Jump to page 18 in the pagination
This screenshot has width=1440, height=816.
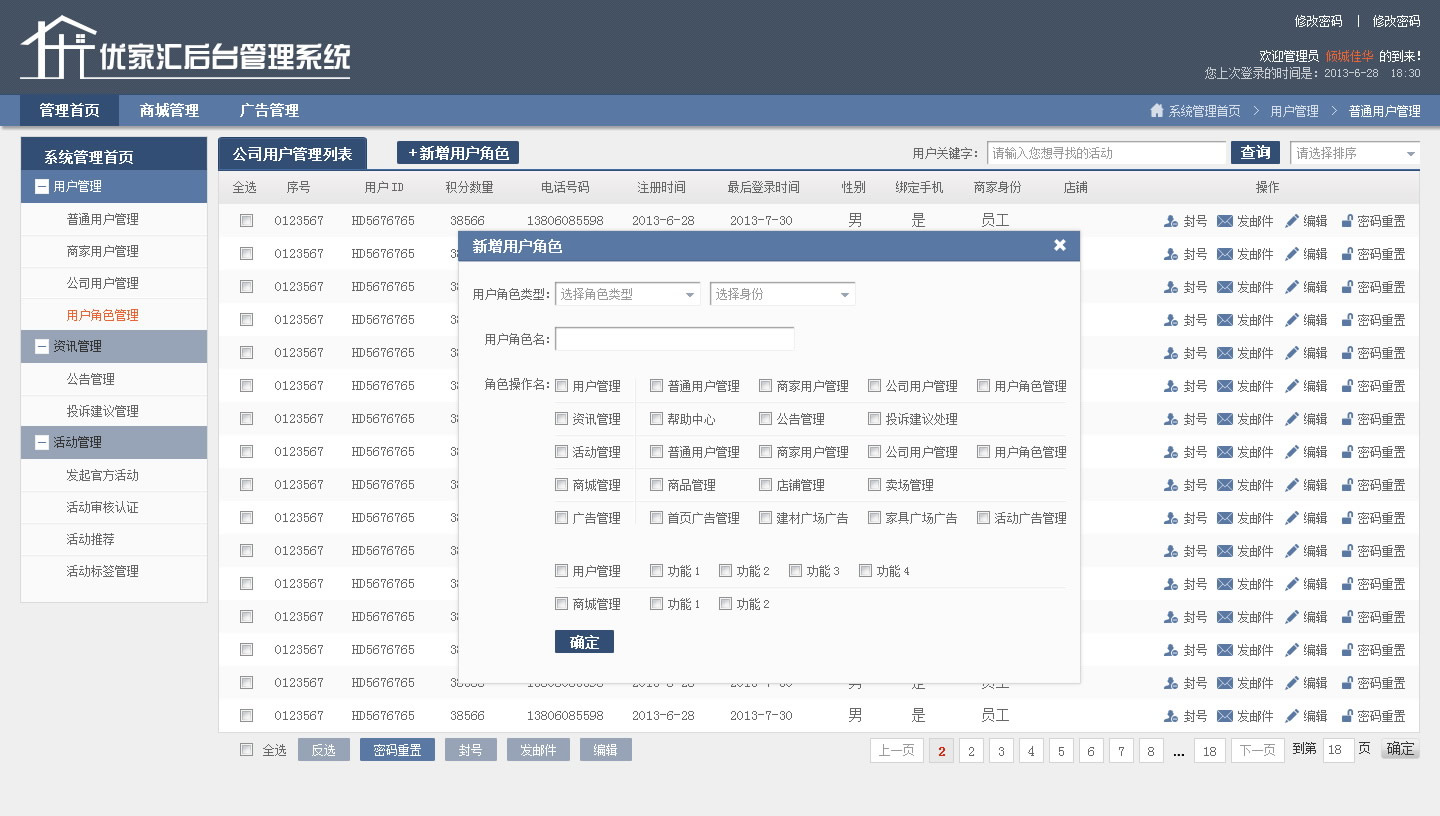(1209, 751)
